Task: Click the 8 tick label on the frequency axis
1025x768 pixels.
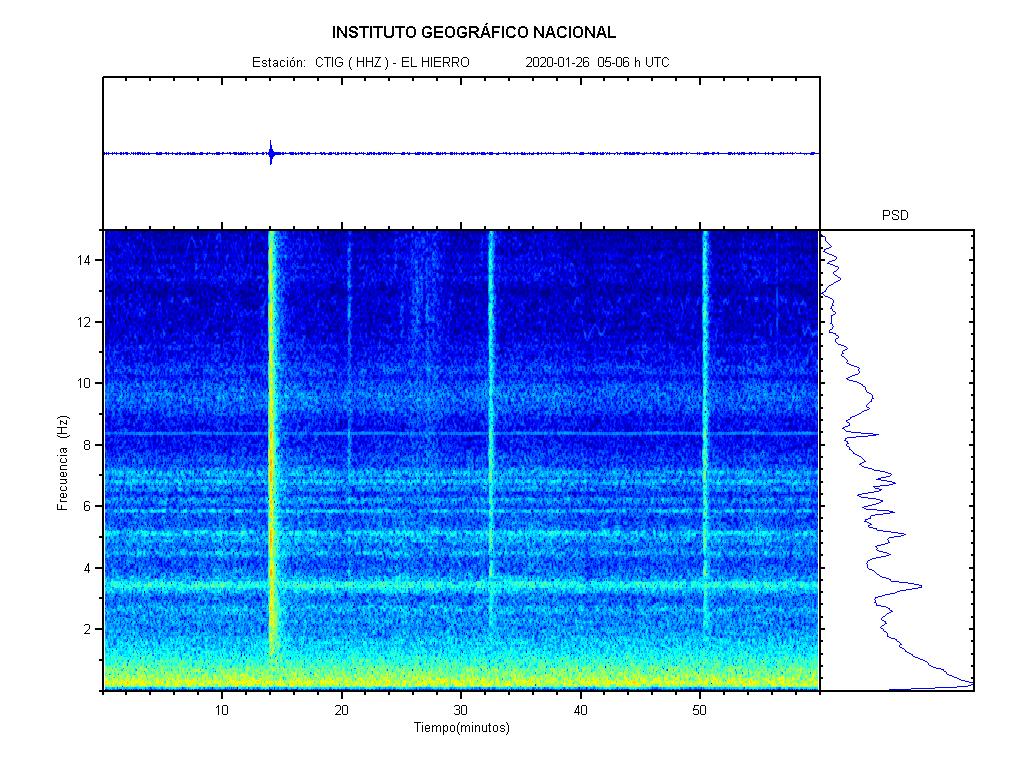Action: [90, 445]
